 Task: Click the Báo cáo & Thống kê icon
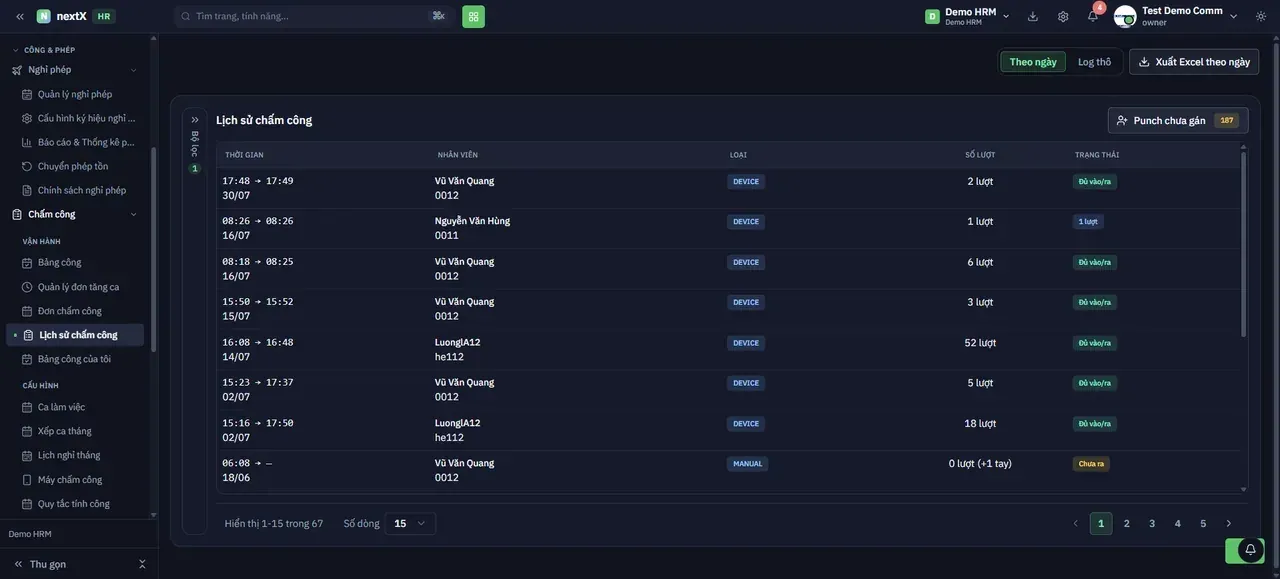pos(27,142)
